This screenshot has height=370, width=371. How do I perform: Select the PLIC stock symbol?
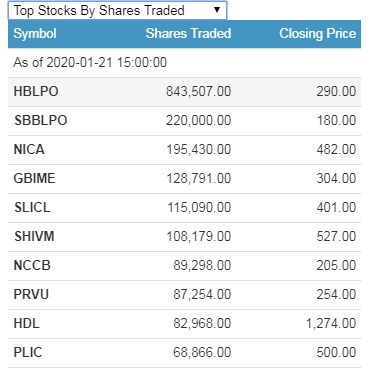tap(28, 353)
